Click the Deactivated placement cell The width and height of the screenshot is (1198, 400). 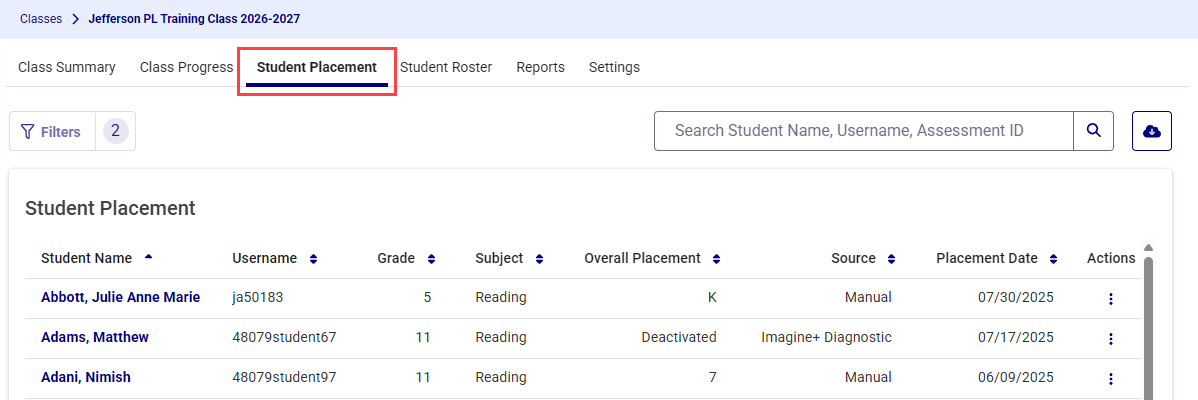[x=678, y=337]
